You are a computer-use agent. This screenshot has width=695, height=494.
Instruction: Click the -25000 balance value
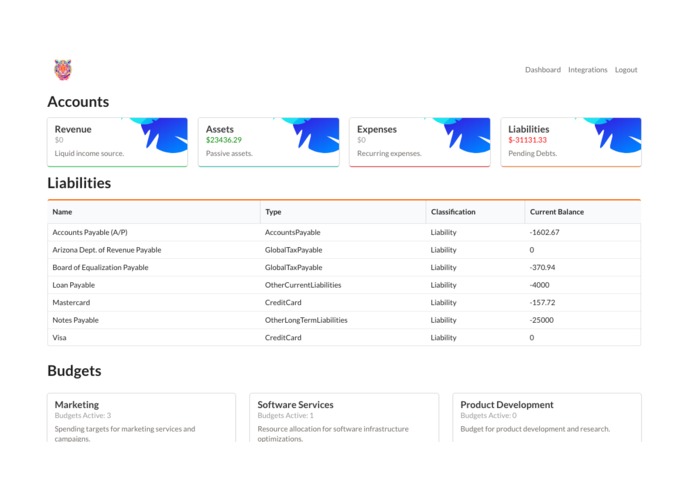point(542,320)
